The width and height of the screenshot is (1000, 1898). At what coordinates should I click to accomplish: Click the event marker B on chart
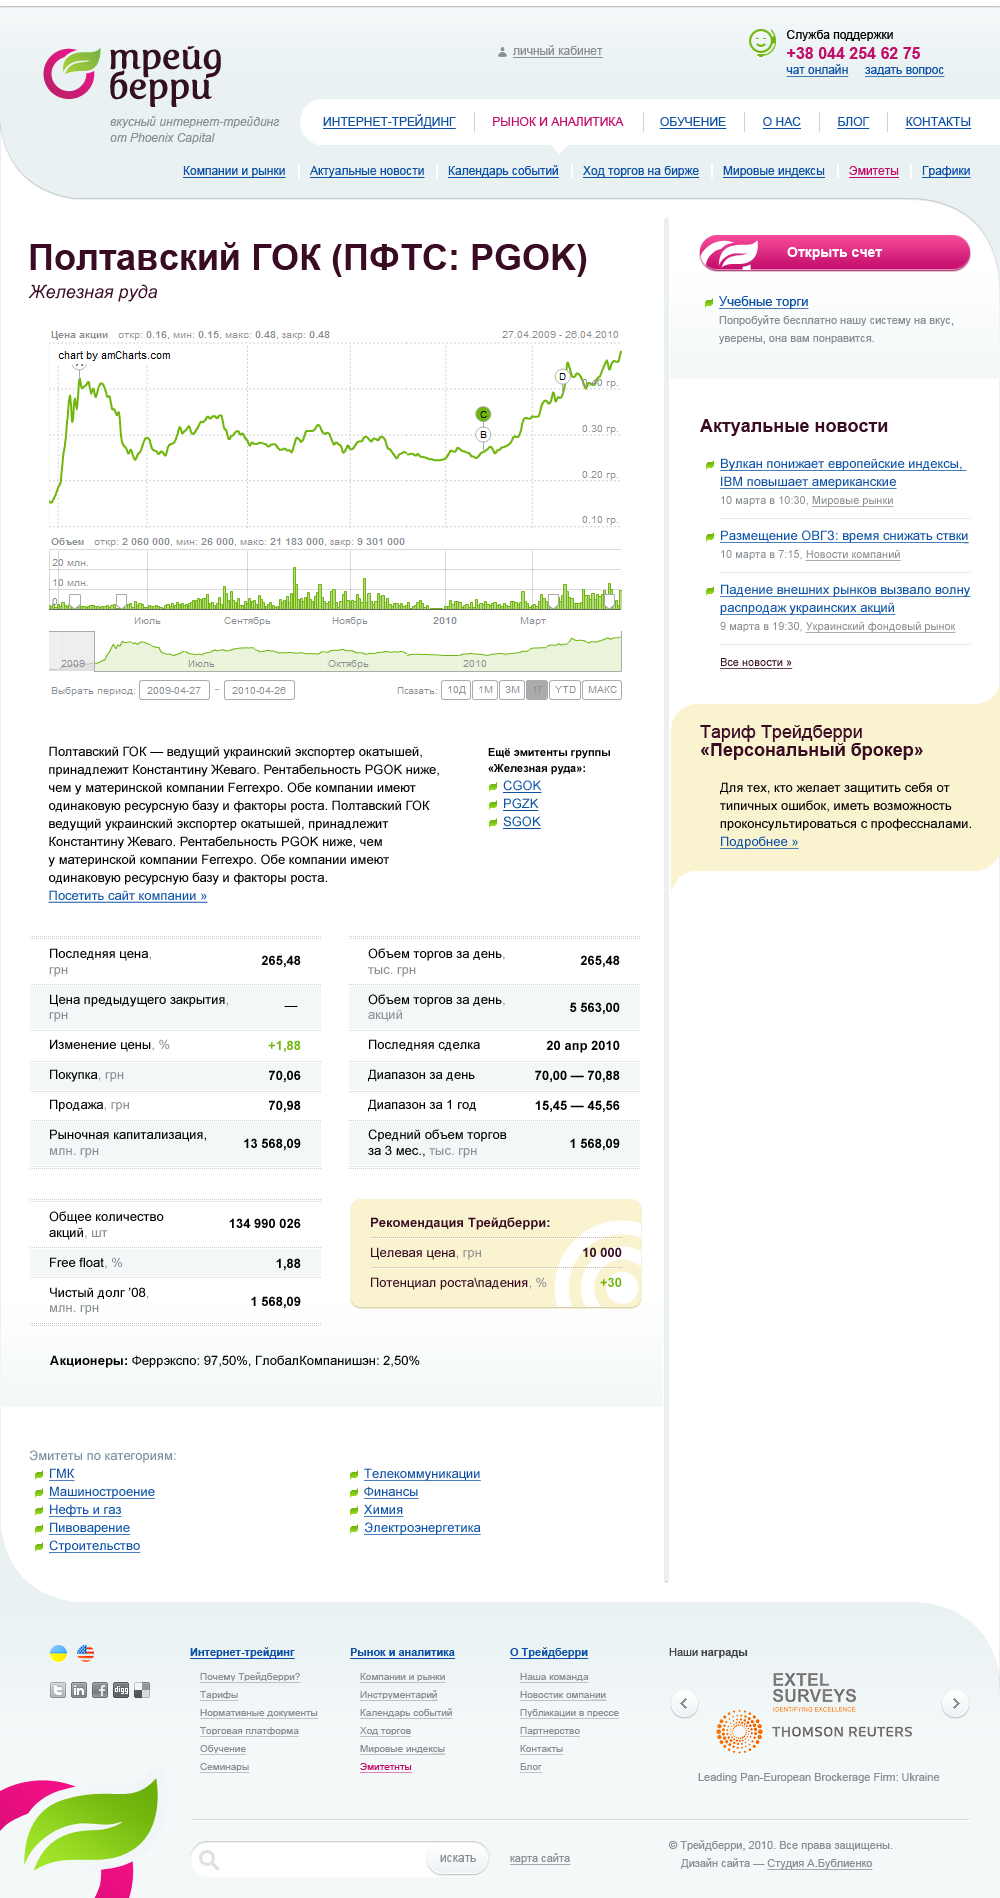click(484, 434)
